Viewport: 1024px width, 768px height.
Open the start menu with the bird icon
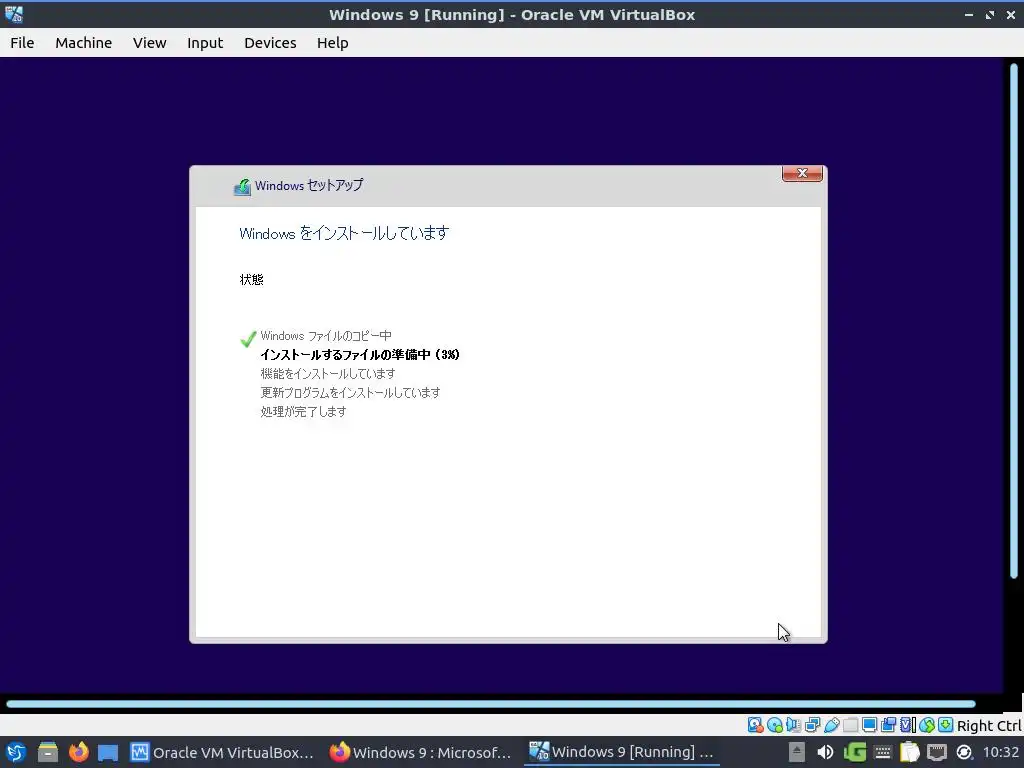(16, 752)
